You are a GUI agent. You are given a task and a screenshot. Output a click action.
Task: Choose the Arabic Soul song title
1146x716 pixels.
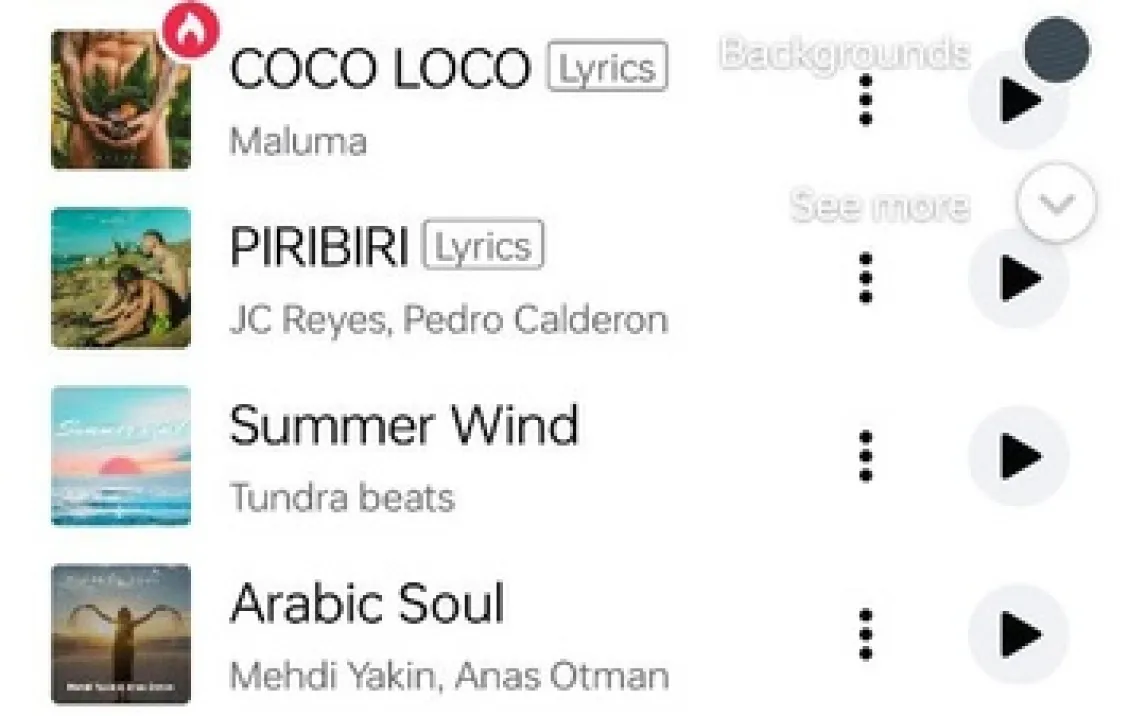tap(367, 603)
